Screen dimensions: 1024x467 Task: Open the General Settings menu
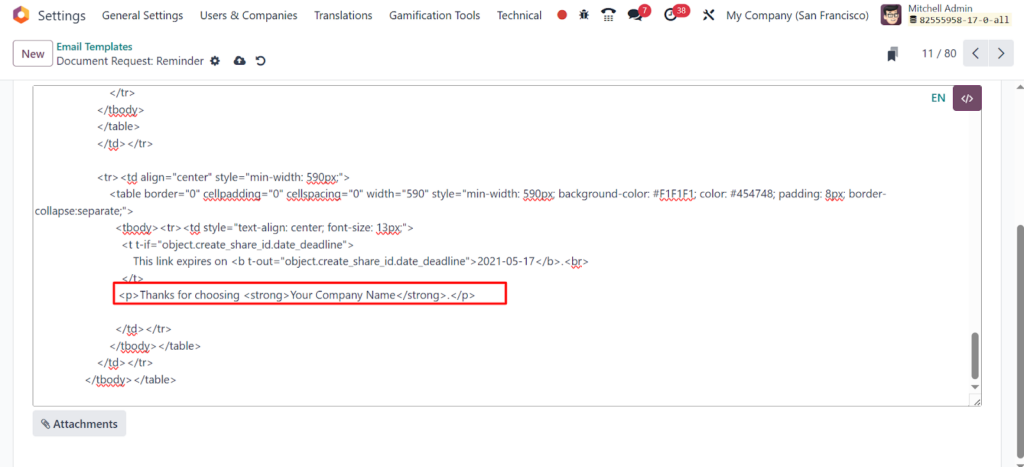[x=142, y=15]
